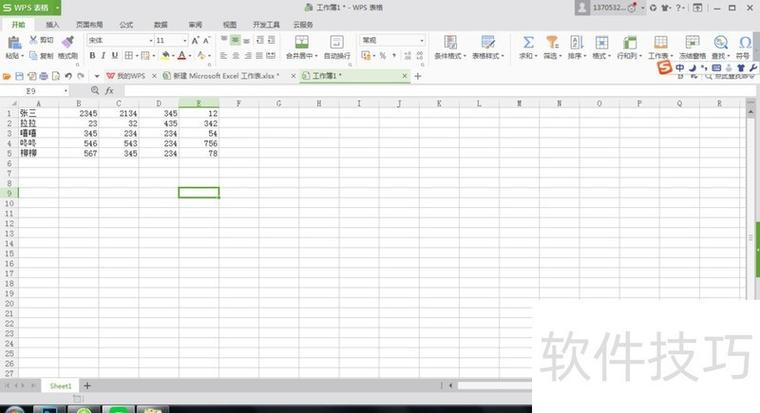The width and height of the screenshot is (760, 413).
Task: Click the Name Box showing E9
Action: click(x=34, y=91)
